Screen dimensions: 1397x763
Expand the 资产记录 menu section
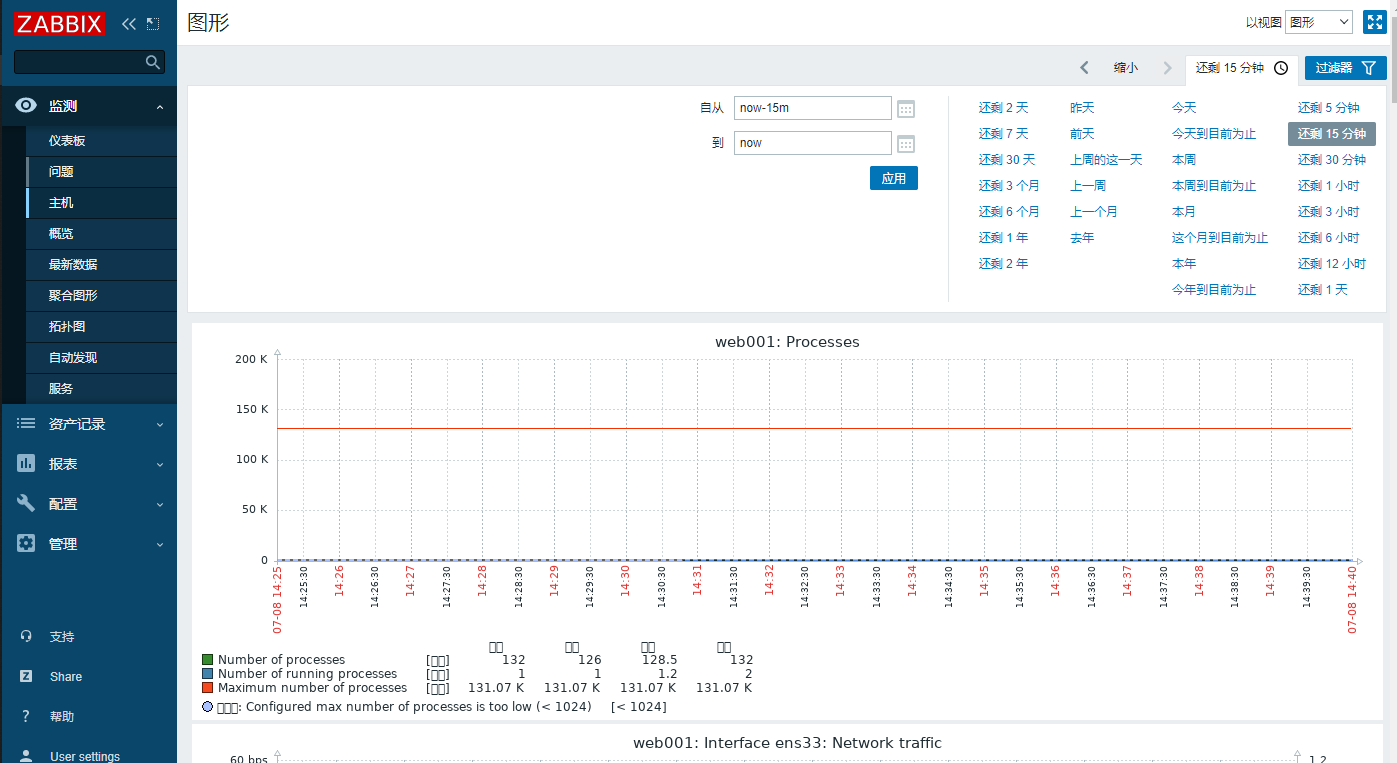tap(160, 425)
